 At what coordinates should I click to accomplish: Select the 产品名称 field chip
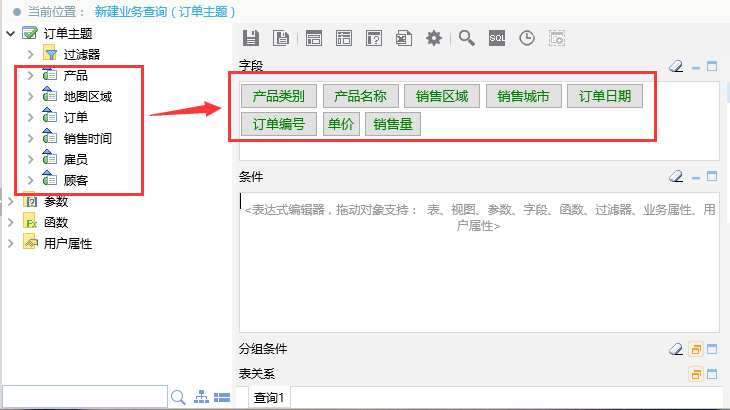pos(360,96)
